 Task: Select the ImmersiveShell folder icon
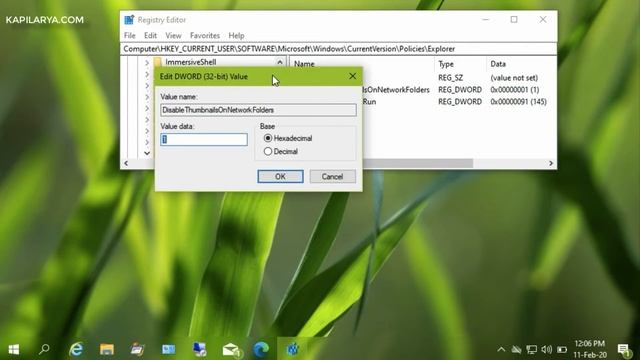[x=158, y=62]
